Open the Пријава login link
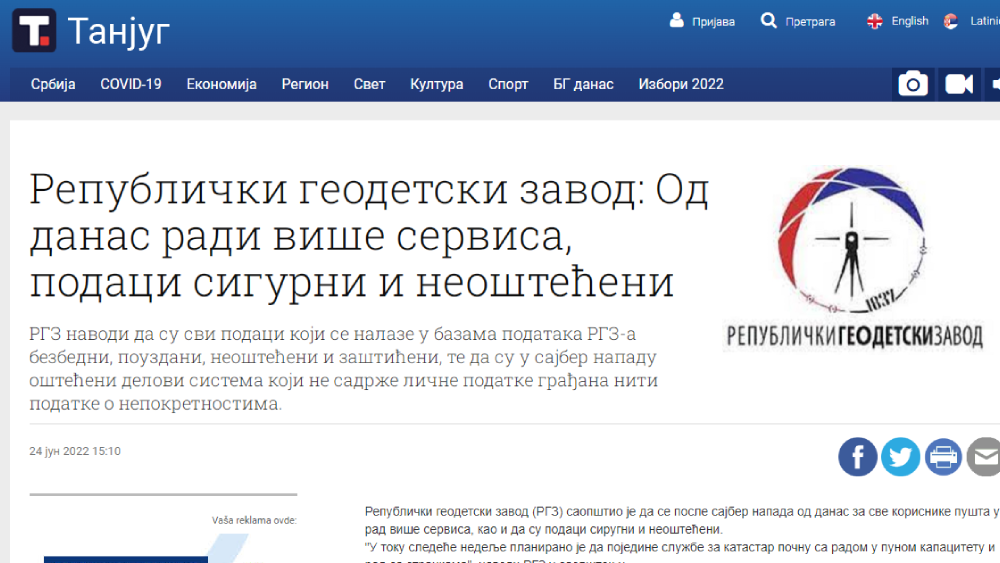Screen dimensions: 1000x563 [713, 22]
